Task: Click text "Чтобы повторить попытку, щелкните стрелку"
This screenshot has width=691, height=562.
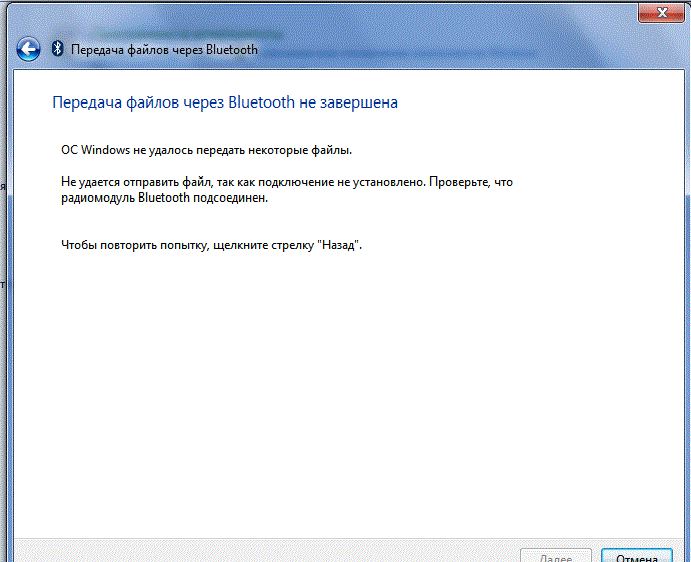Action: tap(187, 245)
